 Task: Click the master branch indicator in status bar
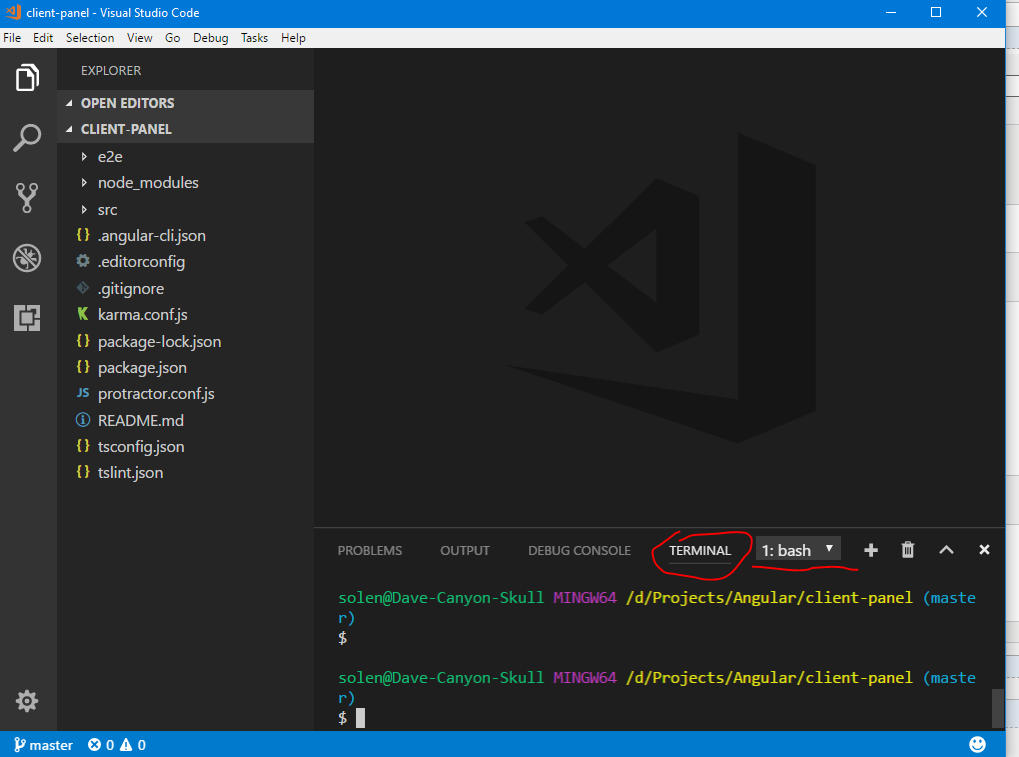pyautogui.click(x=44, y=745)
